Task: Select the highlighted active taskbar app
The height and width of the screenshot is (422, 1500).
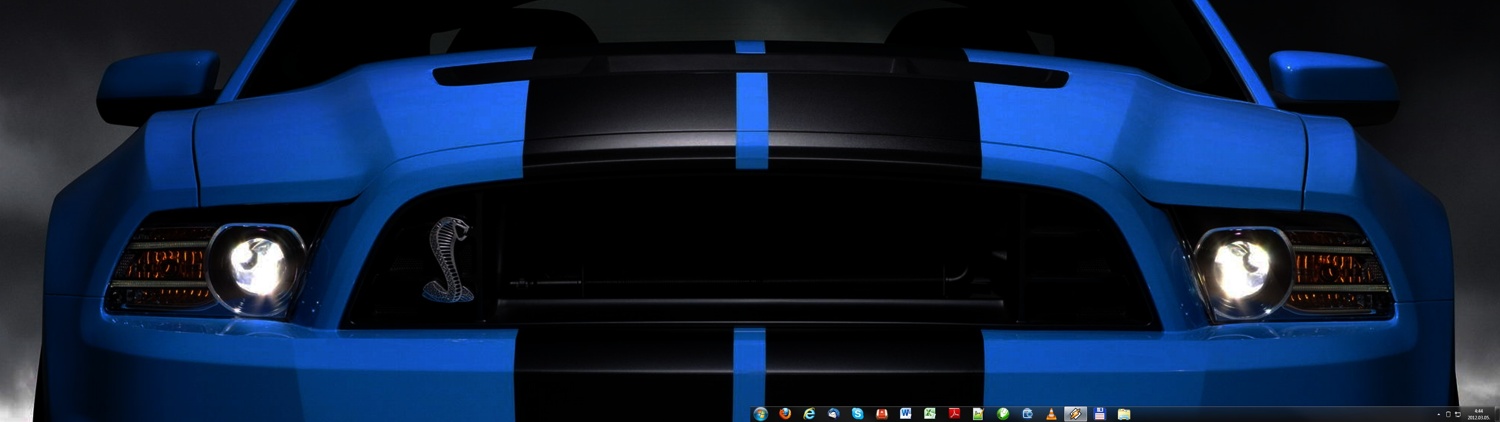Action: tap(1075, 414)
